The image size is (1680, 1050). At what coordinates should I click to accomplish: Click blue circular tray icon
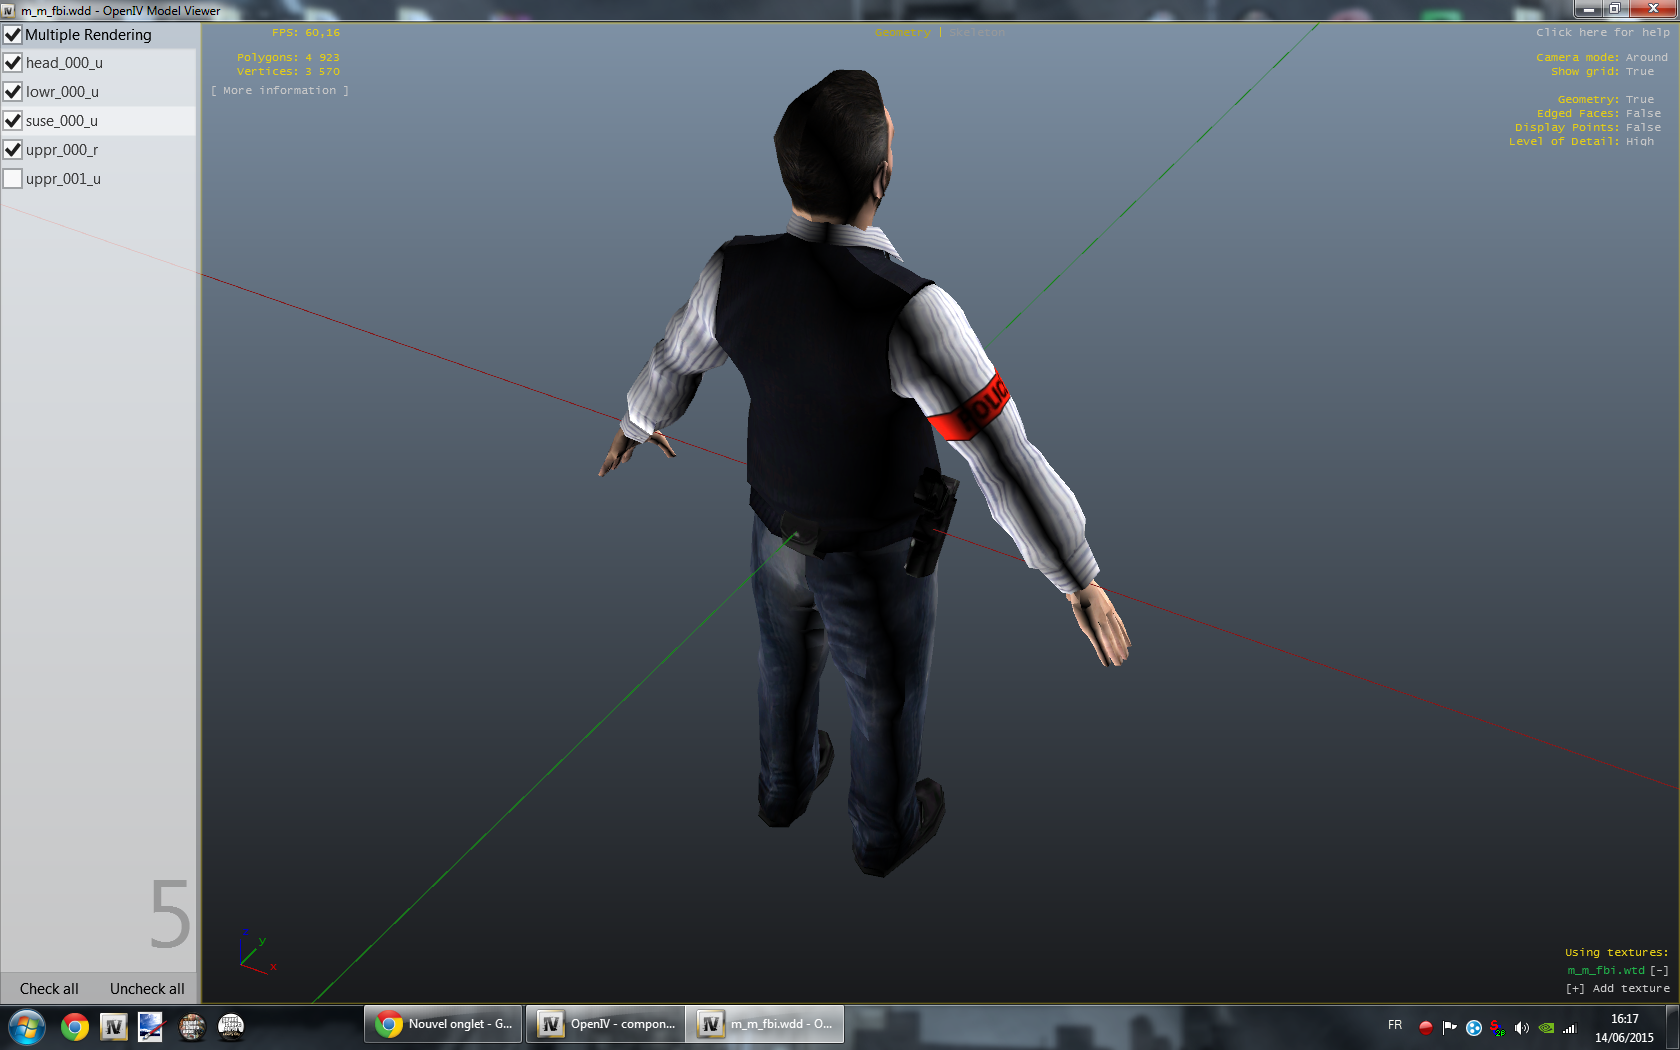1474,1027
